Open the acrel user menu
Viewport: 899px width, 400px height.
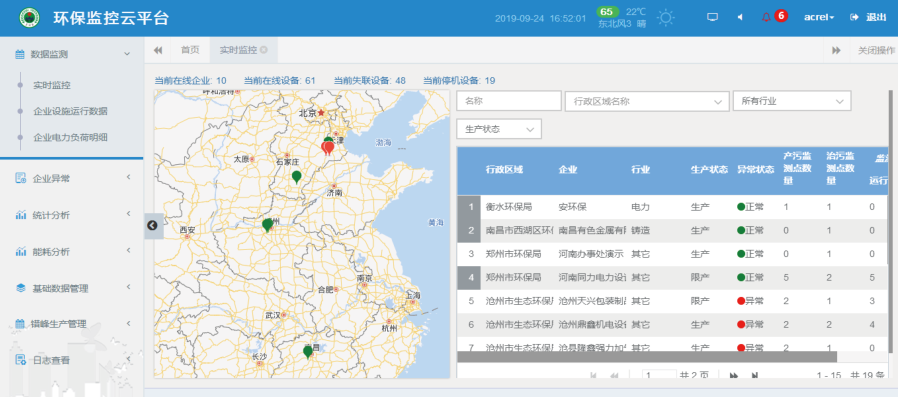pos(817,17)
